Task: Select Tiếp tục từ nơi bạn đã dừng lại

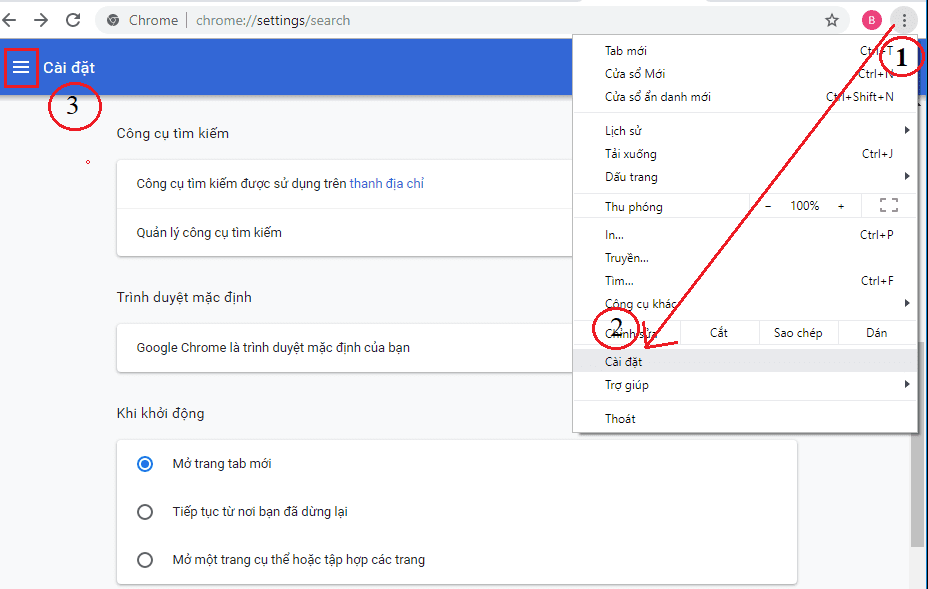Action: 146,512
